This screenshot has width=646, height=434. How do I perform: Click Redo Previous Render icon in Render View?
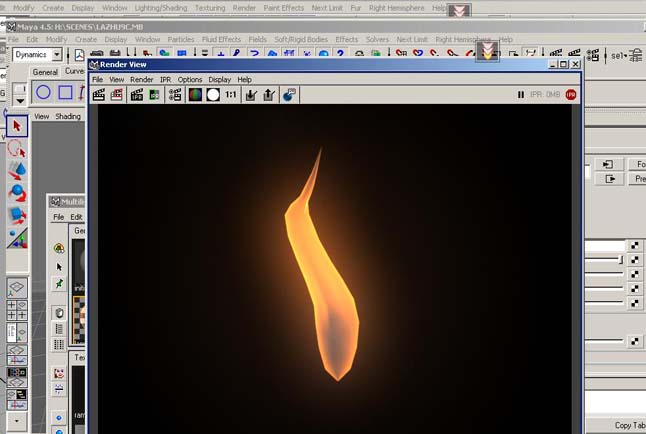coord(99,95)
